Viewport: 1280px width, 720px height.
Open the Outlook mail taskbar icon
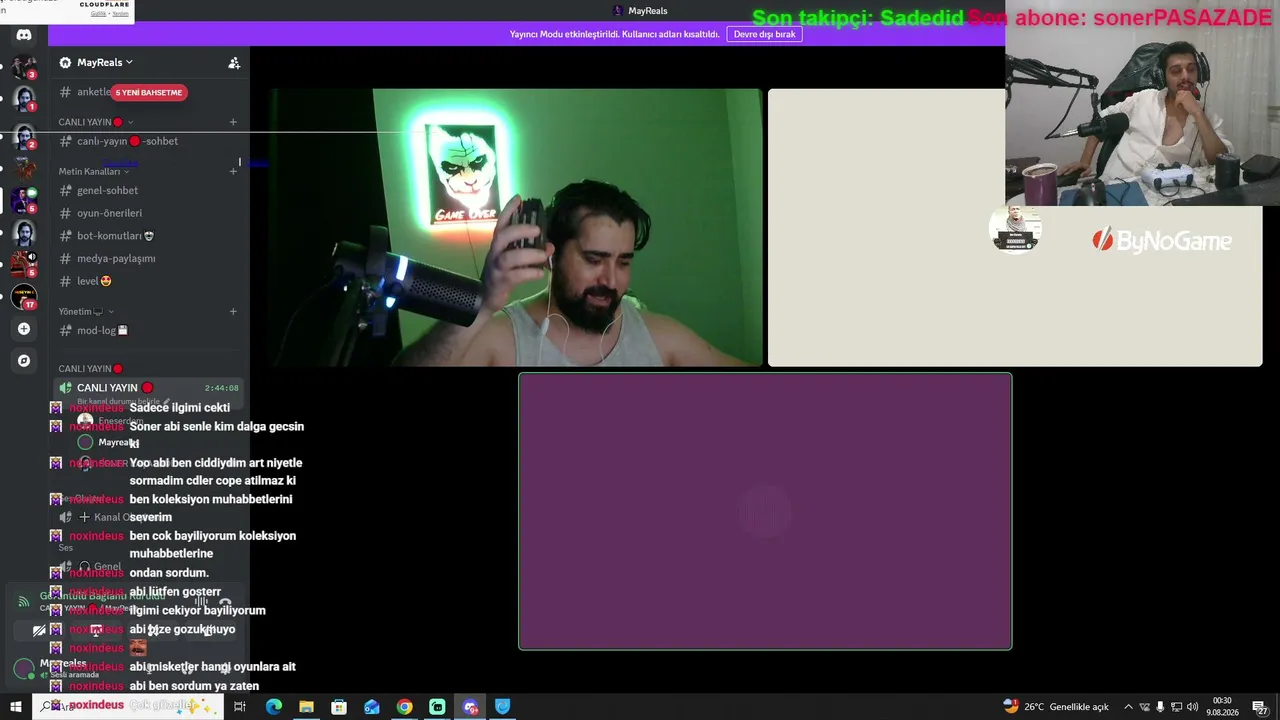372,707
